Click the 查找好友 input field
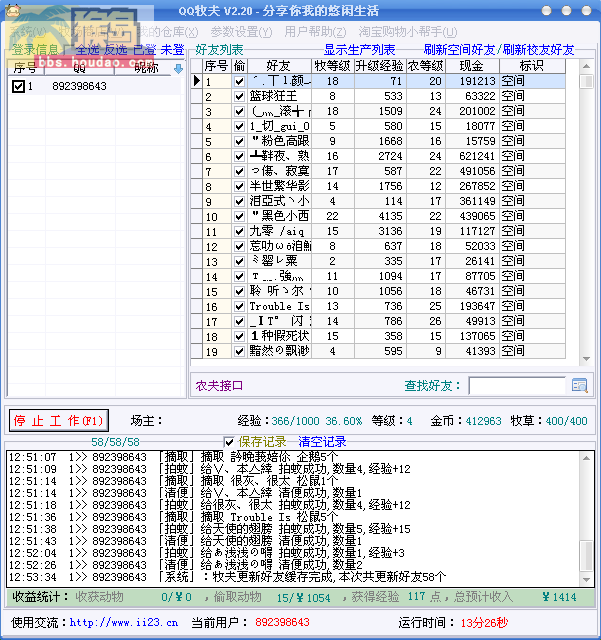601x640 pixels. click(517, 385)
